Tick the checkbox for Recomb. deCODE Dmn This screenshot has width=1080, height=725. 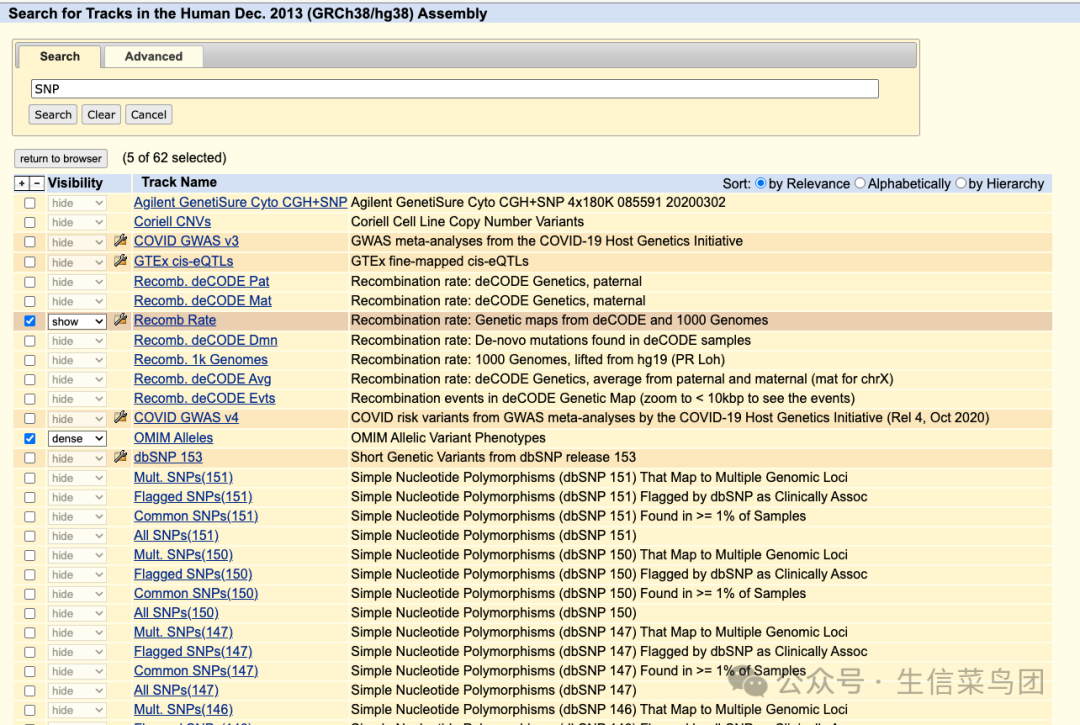(30, 341)
